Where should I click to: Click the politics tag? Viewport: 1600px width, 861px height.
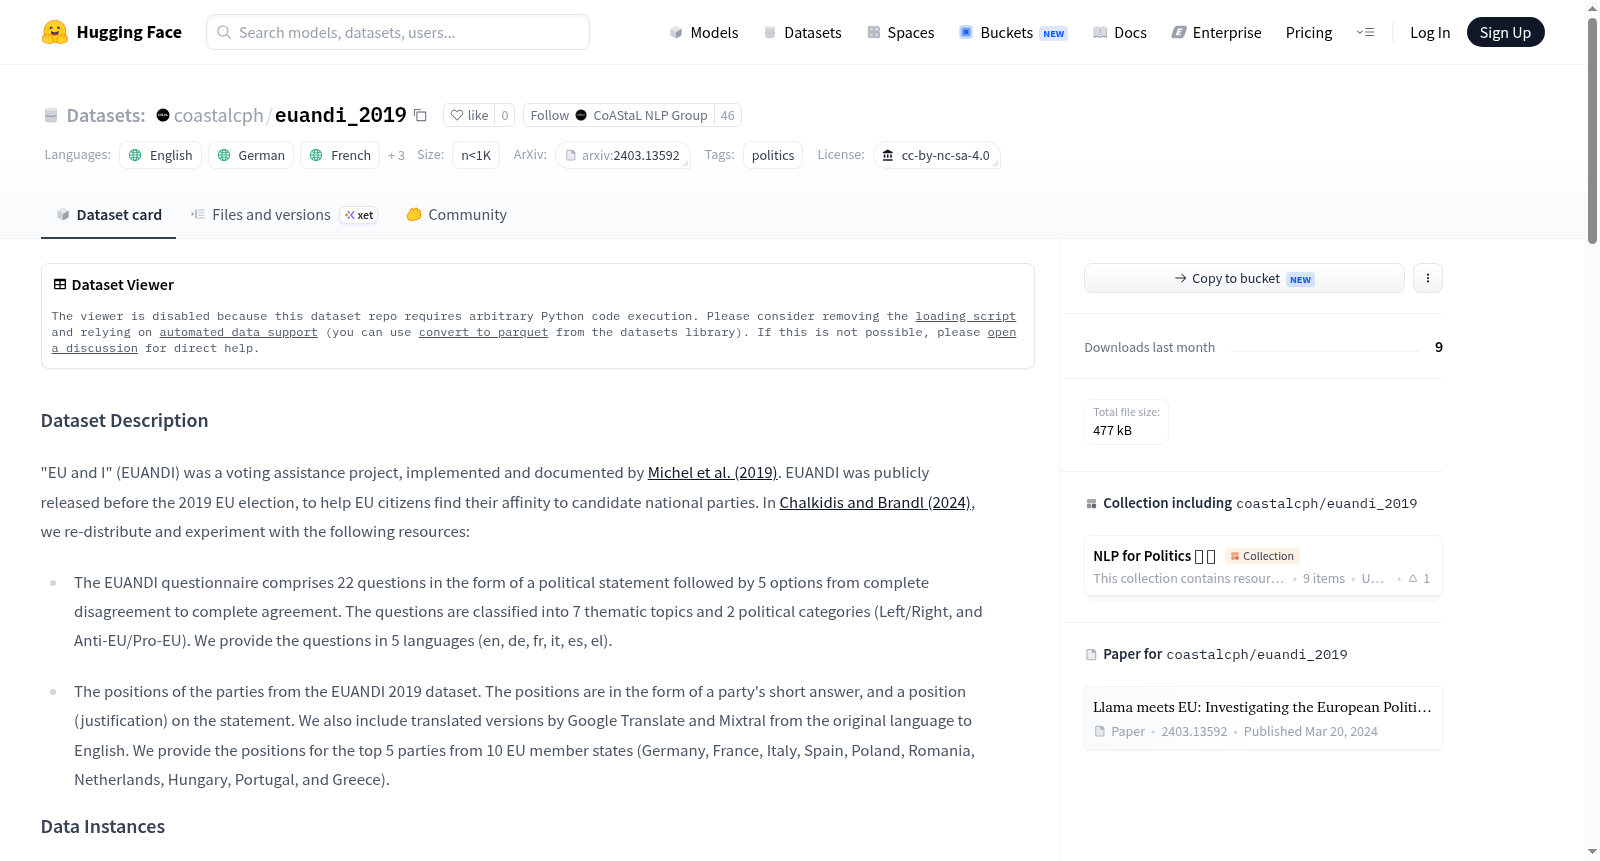coord(773,155)
